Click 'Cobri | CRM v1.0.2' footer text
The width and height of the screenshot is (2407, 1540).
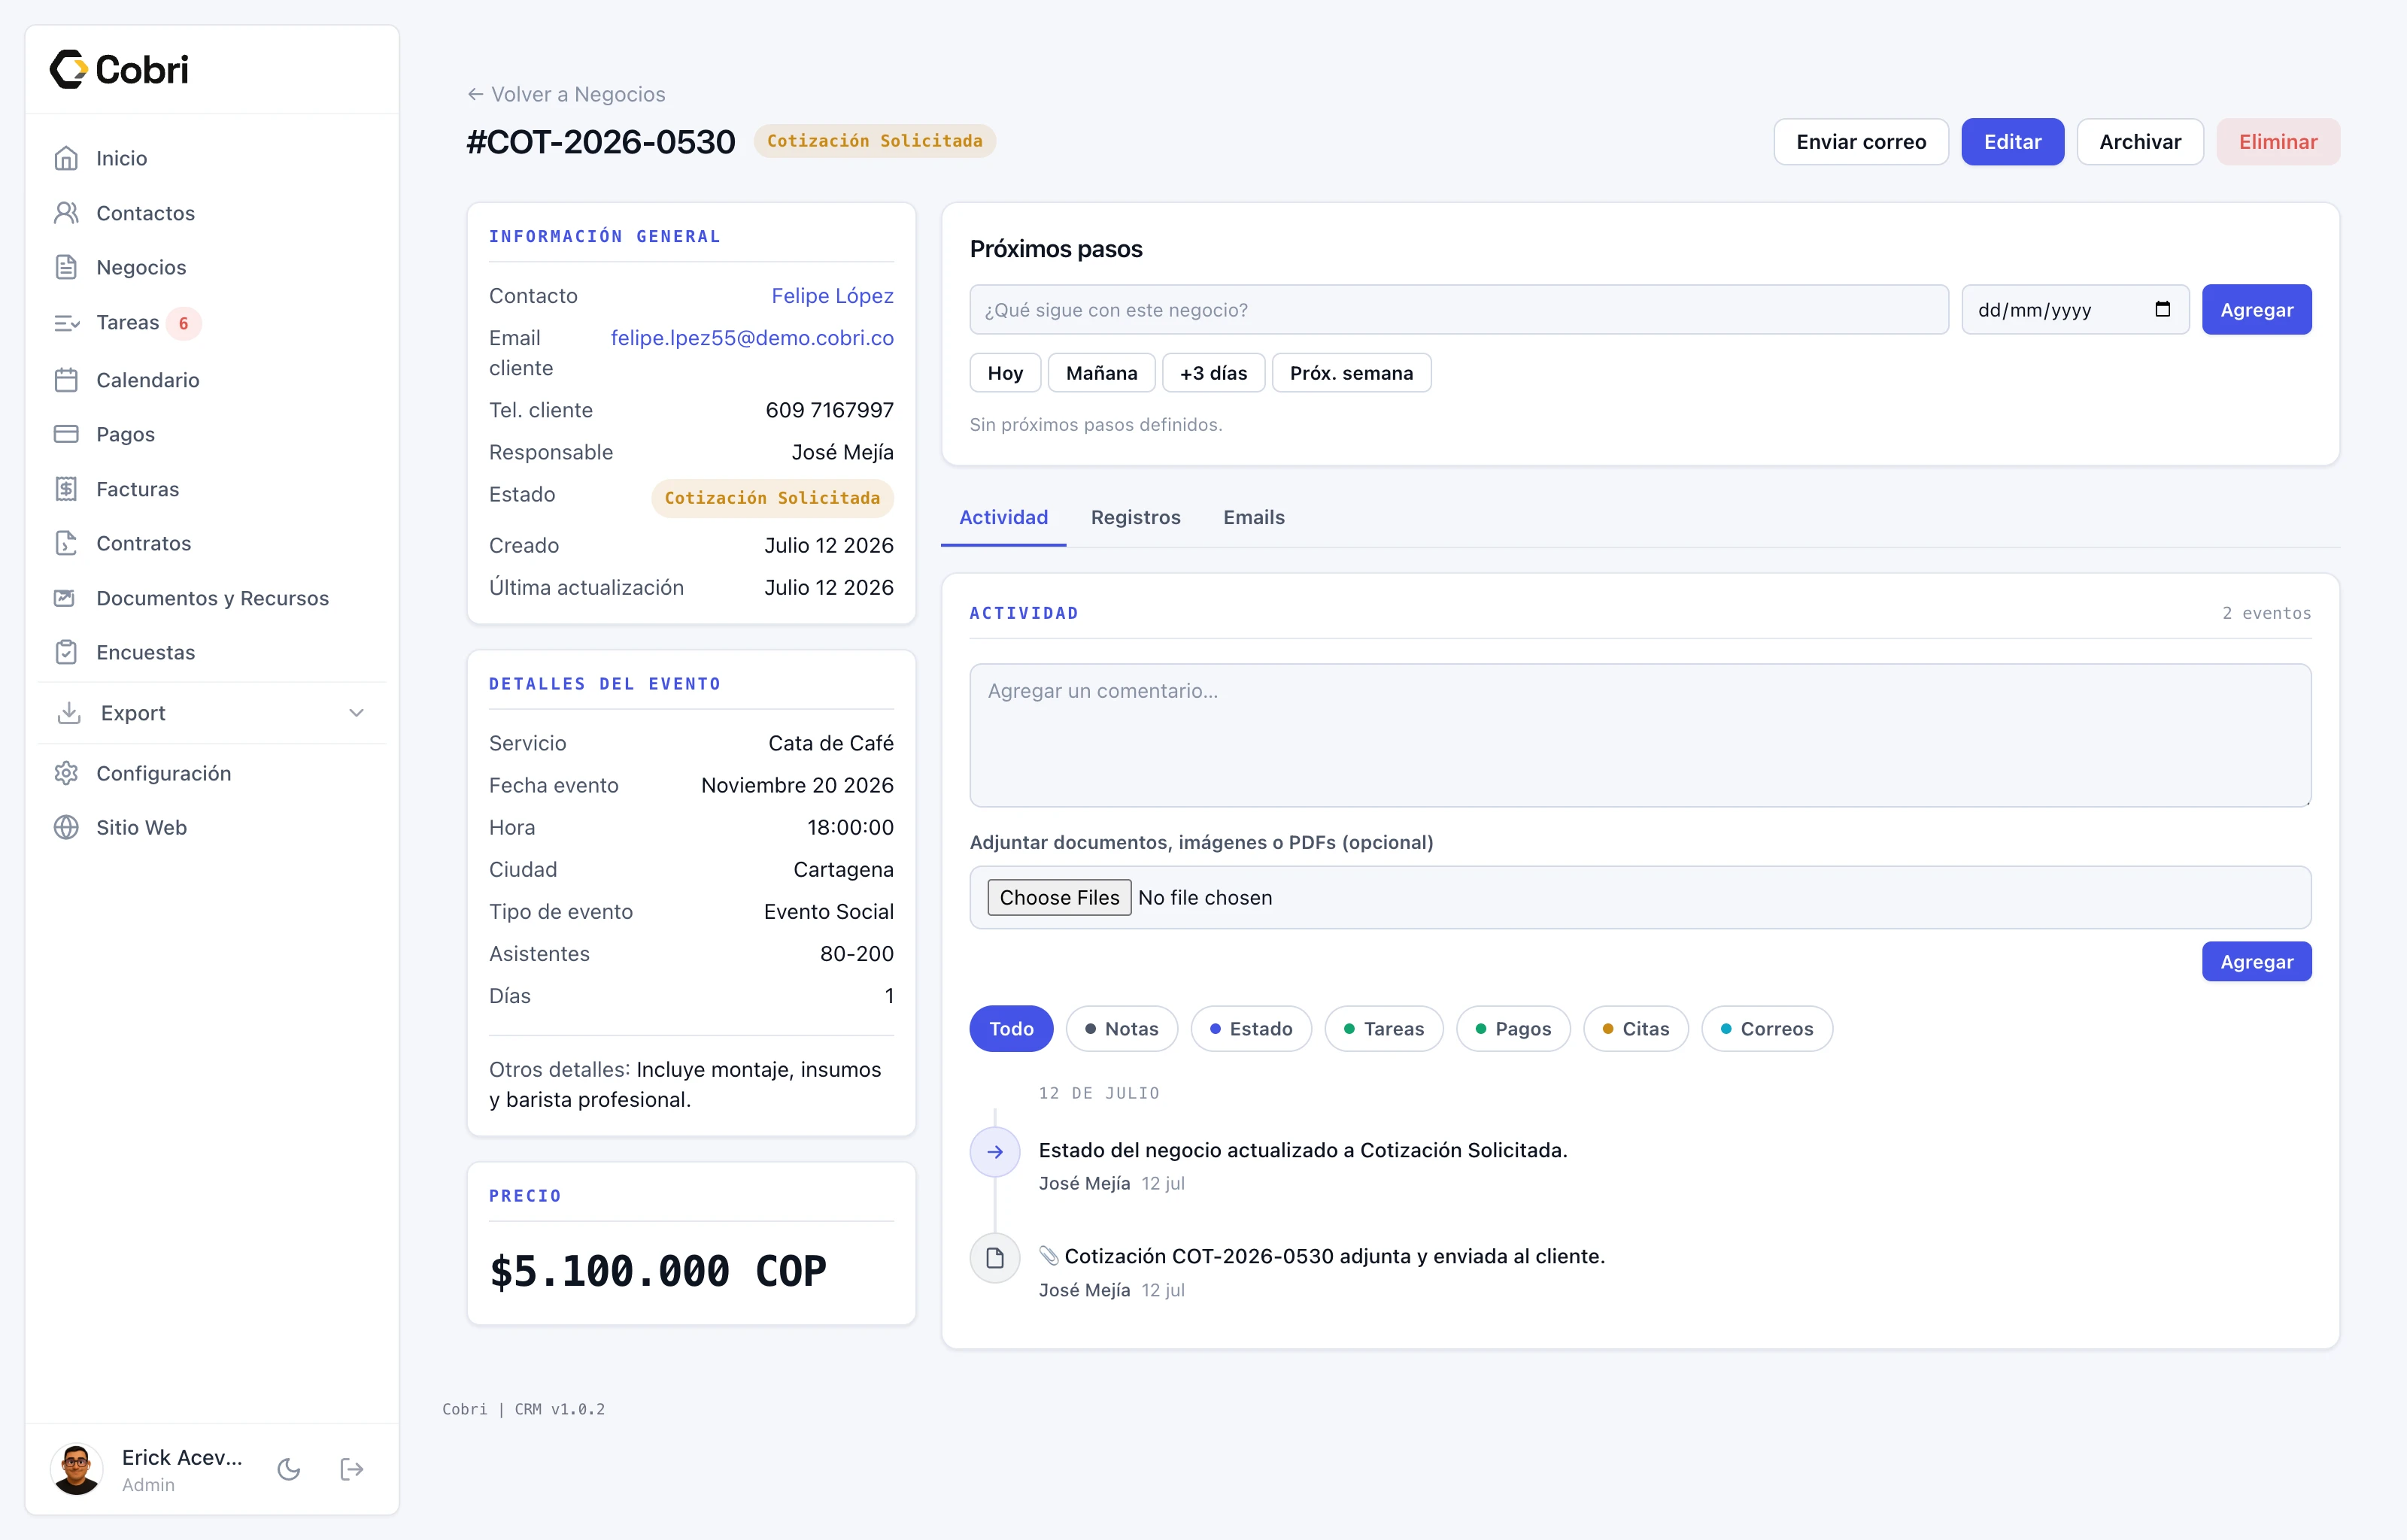pyautogui.click(x=523, y=1409)
